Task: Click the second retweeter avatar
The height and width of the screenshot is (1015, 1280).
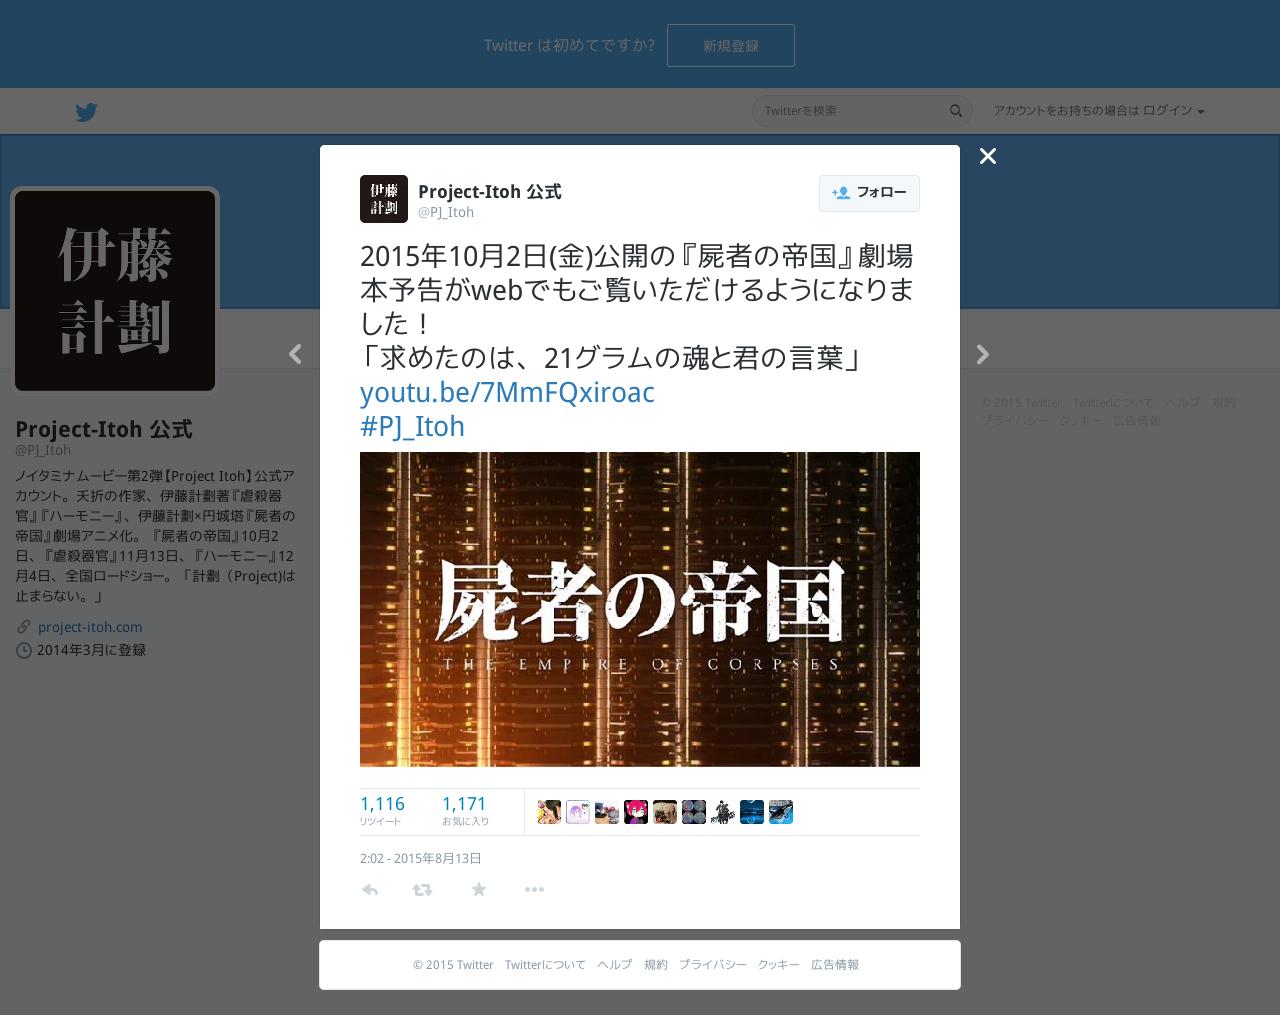Action: pos(578,812)
